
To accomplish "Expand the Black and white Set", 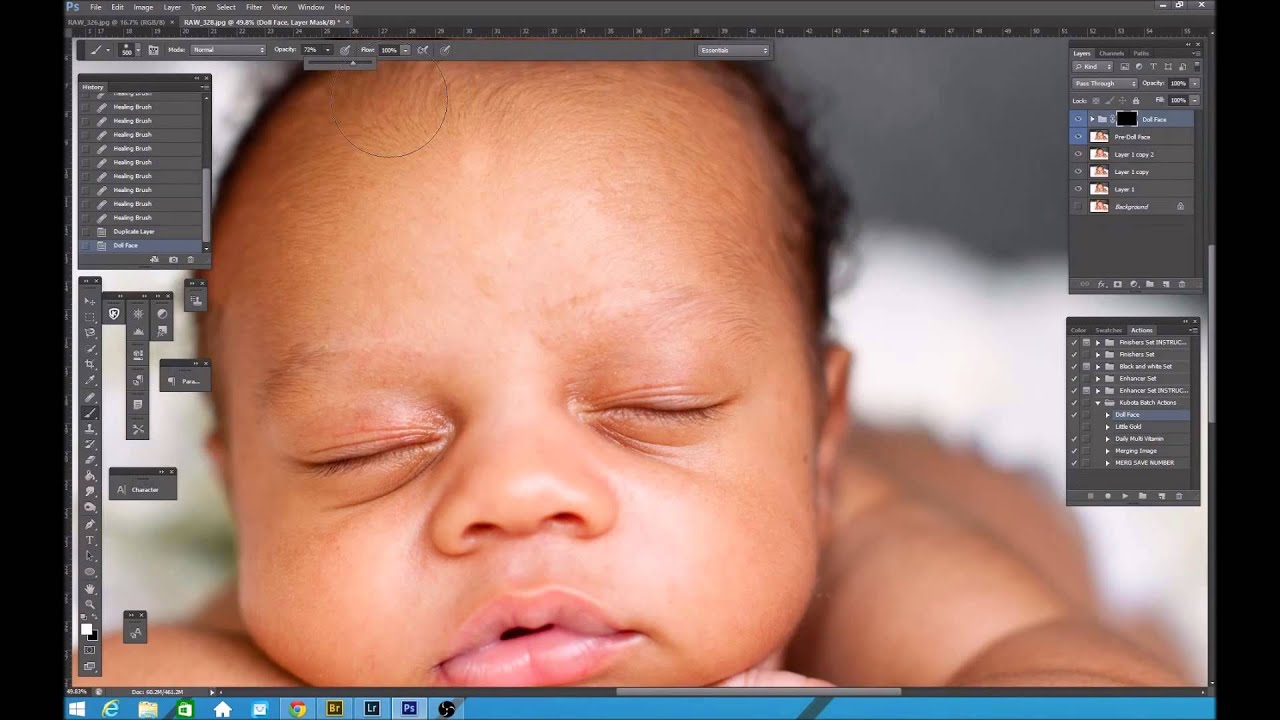I will coord(1098,366).
